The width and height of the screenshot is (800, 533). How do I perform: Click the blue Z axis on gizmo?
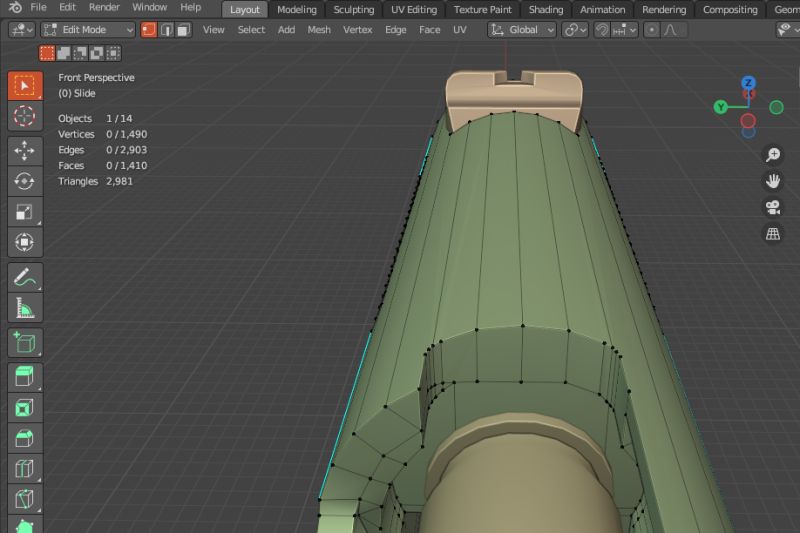[748, 83]
